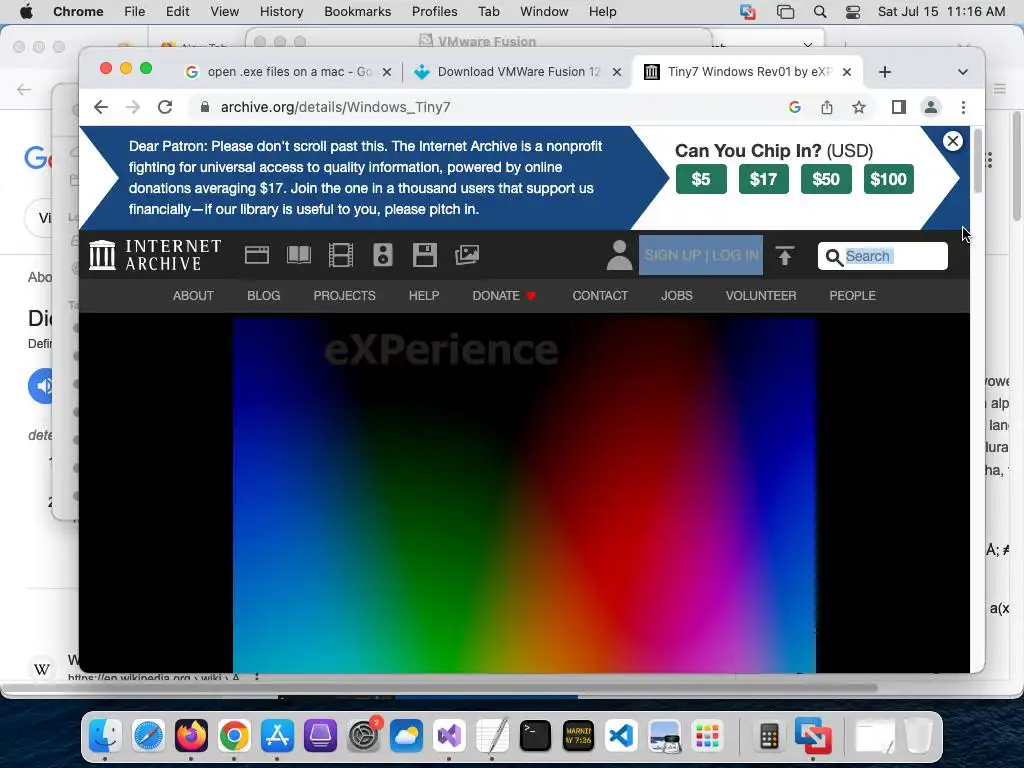Open the HELP navigation link
The height and width of the screenshot is (768, 1024).
click(424, 296)
